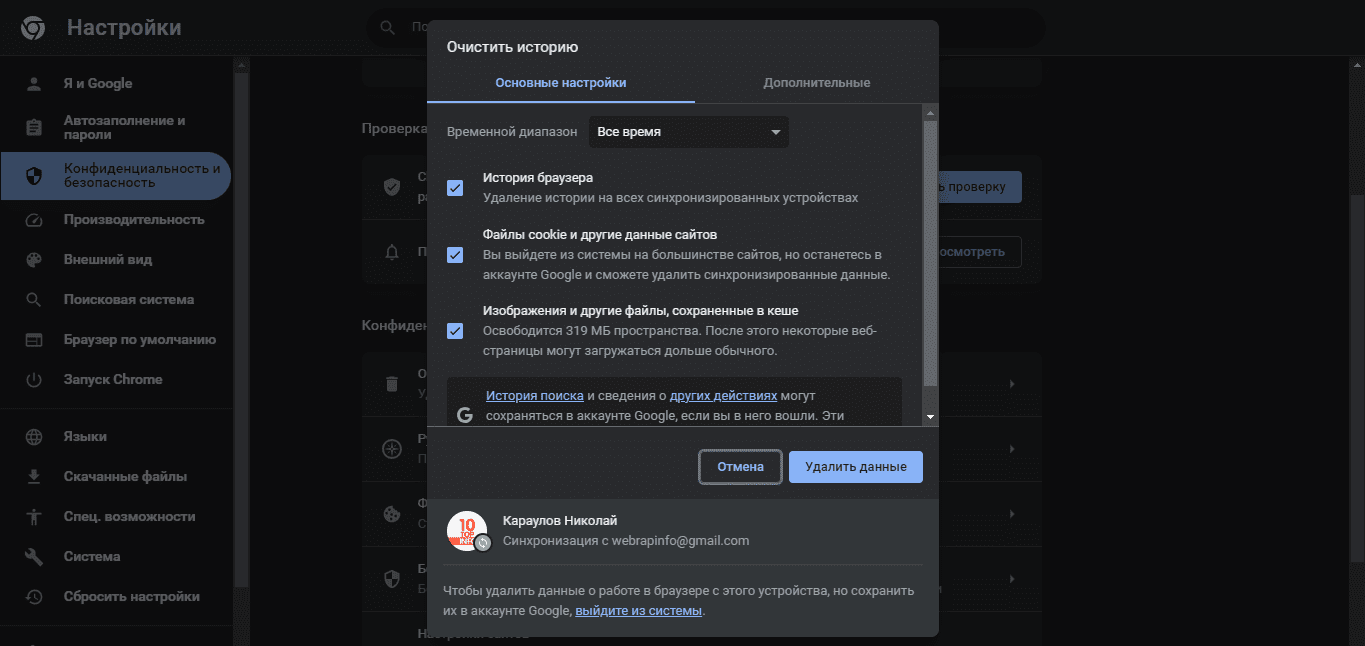Click the wrench icon for Система
The height and width of the screenshot is (646, 1365).
tap(34, 557)
